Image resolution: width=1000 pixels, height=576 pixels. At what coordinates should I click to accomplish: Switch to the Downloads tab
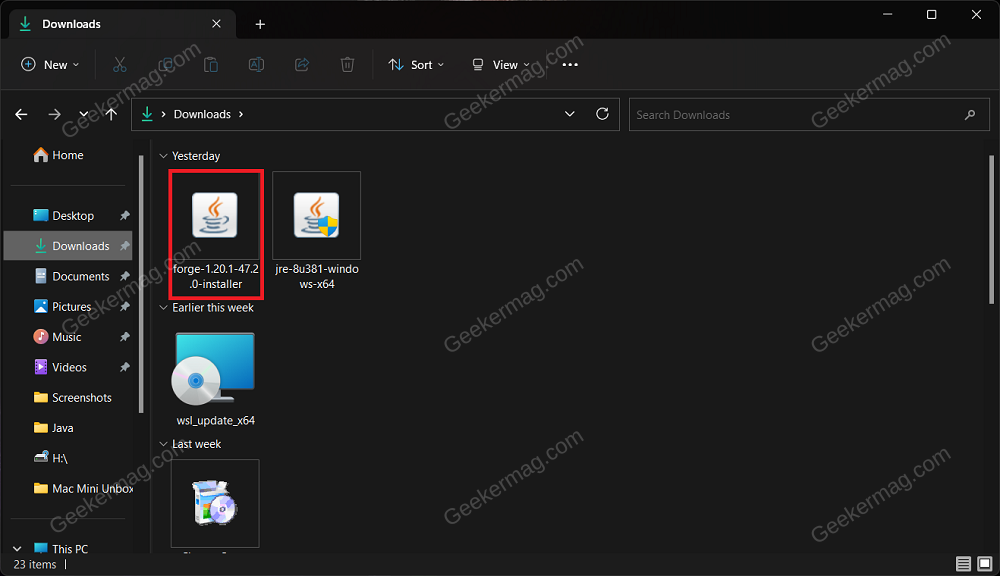coord(122,24)
